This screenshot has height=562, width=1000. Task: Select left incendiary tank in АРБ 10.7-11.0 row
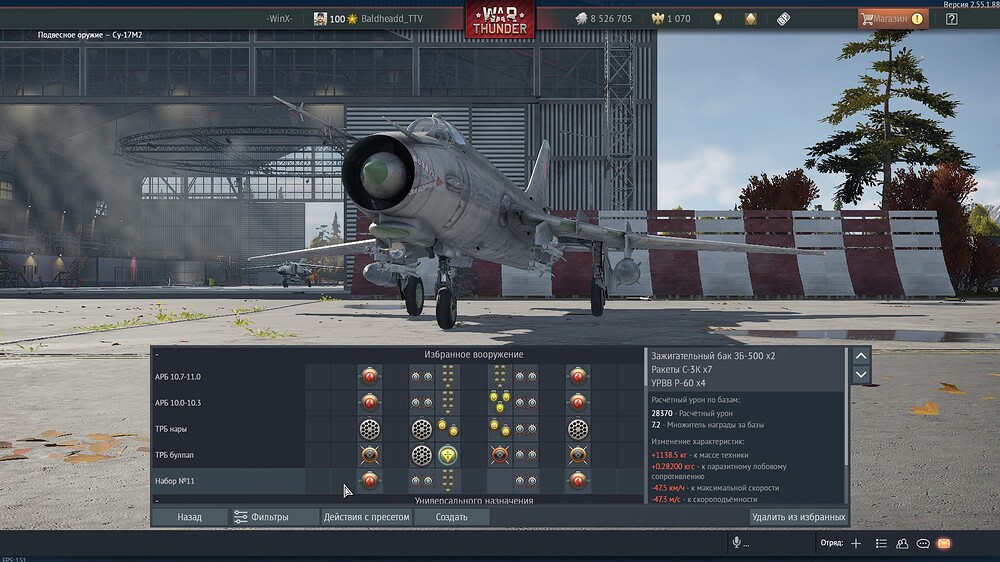tap(369, 376)
